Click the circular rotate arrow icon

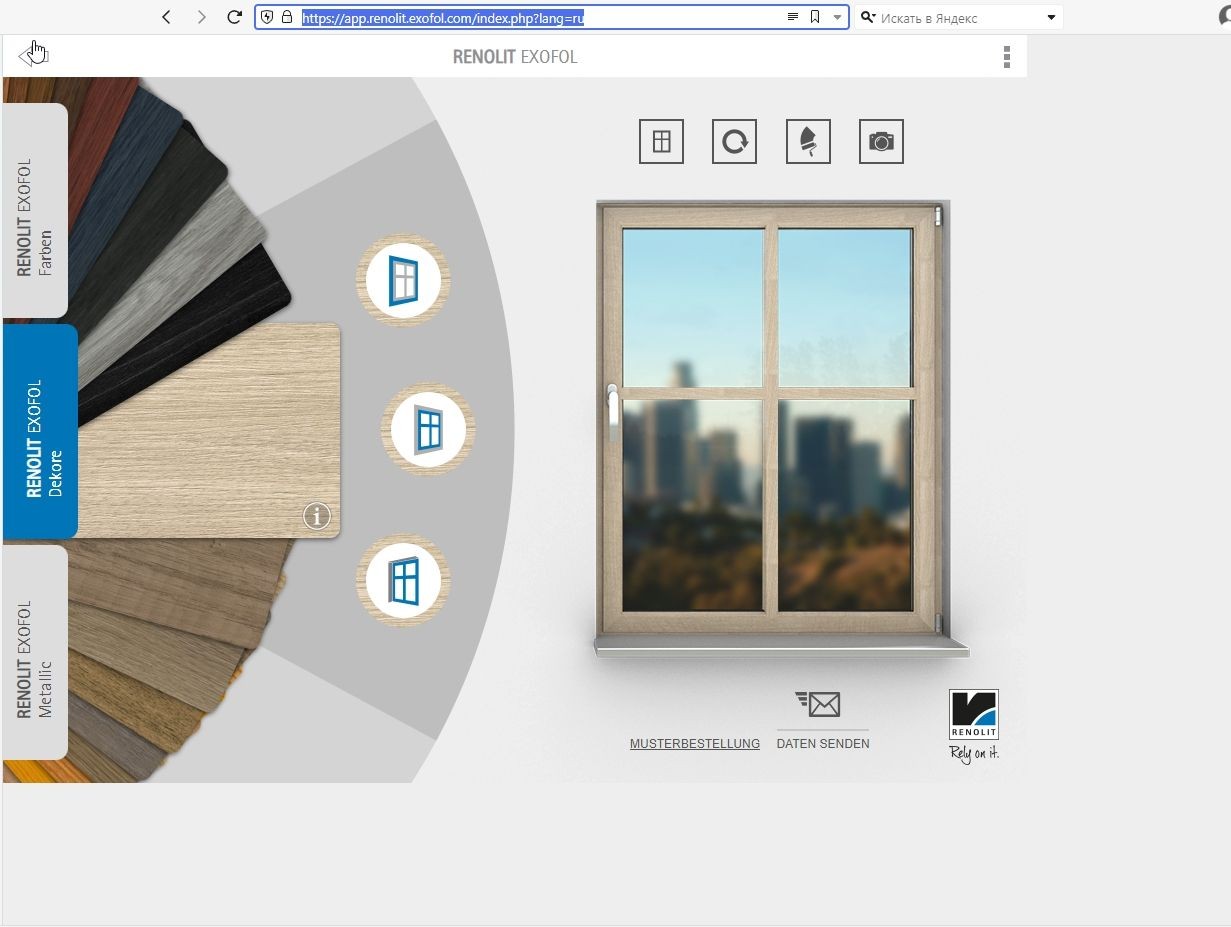pyautogui.click(x=734, y=142)
